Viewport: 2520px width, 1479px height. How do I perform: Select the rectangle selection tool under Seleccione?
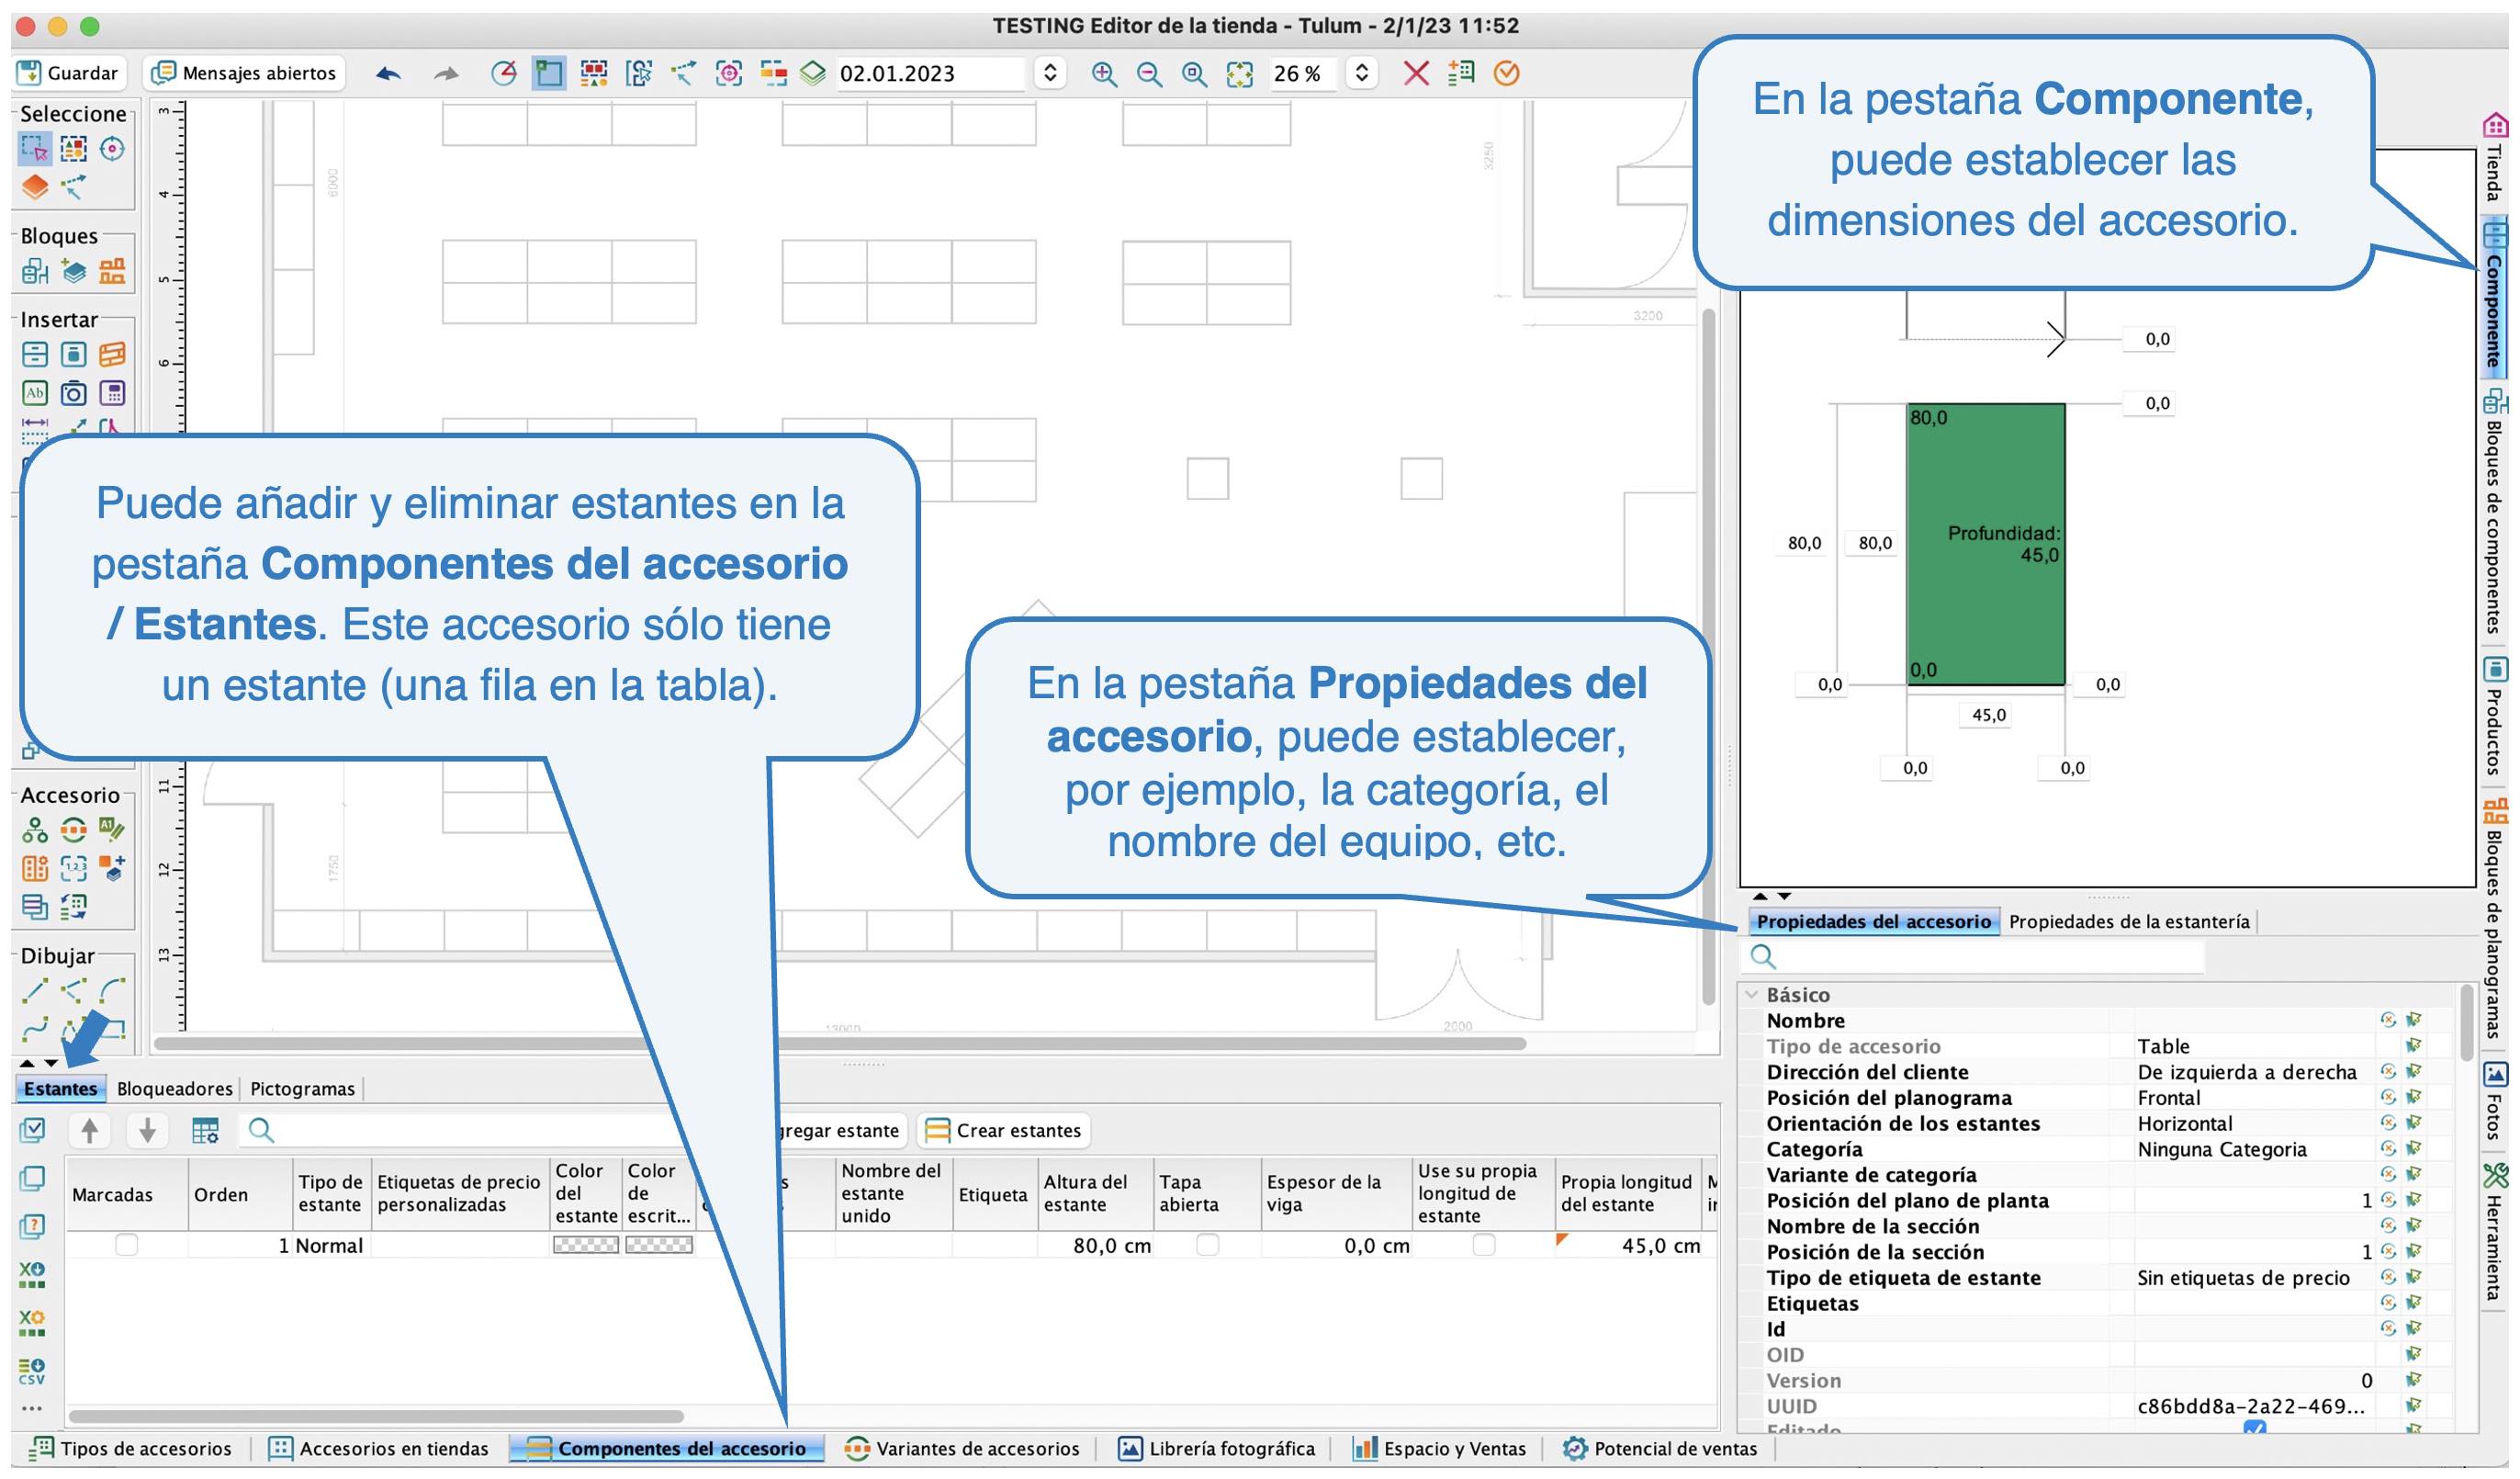coord(34,149)
